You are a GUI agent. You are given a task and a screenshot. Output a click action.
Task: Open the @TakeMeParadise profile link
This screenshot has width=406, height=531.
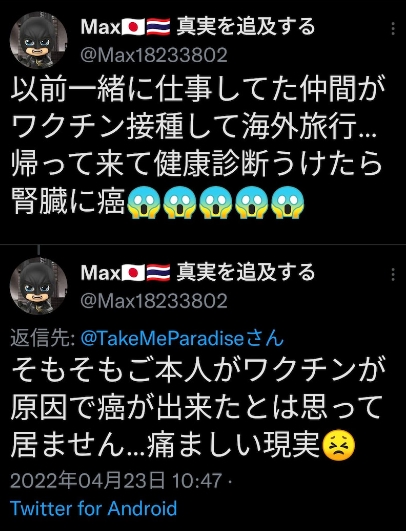click(182, 338)
